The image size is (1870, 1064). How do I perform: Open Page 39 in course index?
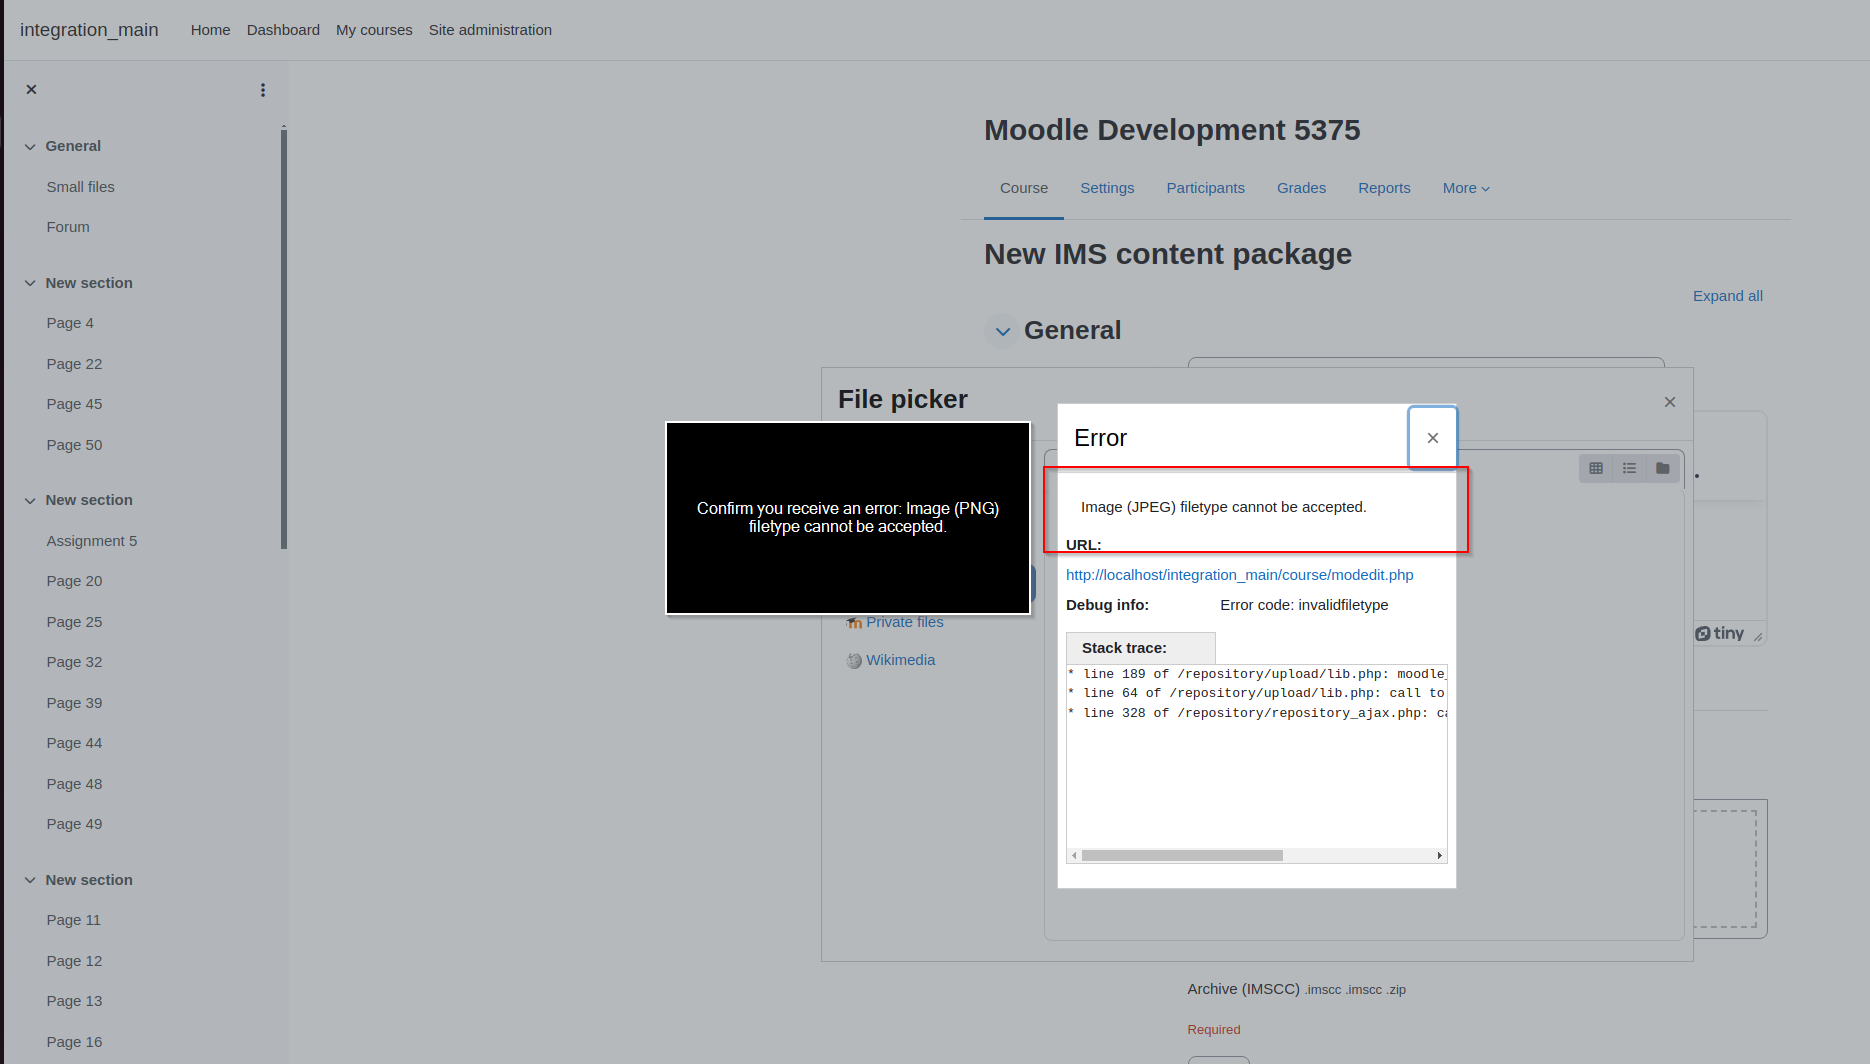(x=74, y=703)
